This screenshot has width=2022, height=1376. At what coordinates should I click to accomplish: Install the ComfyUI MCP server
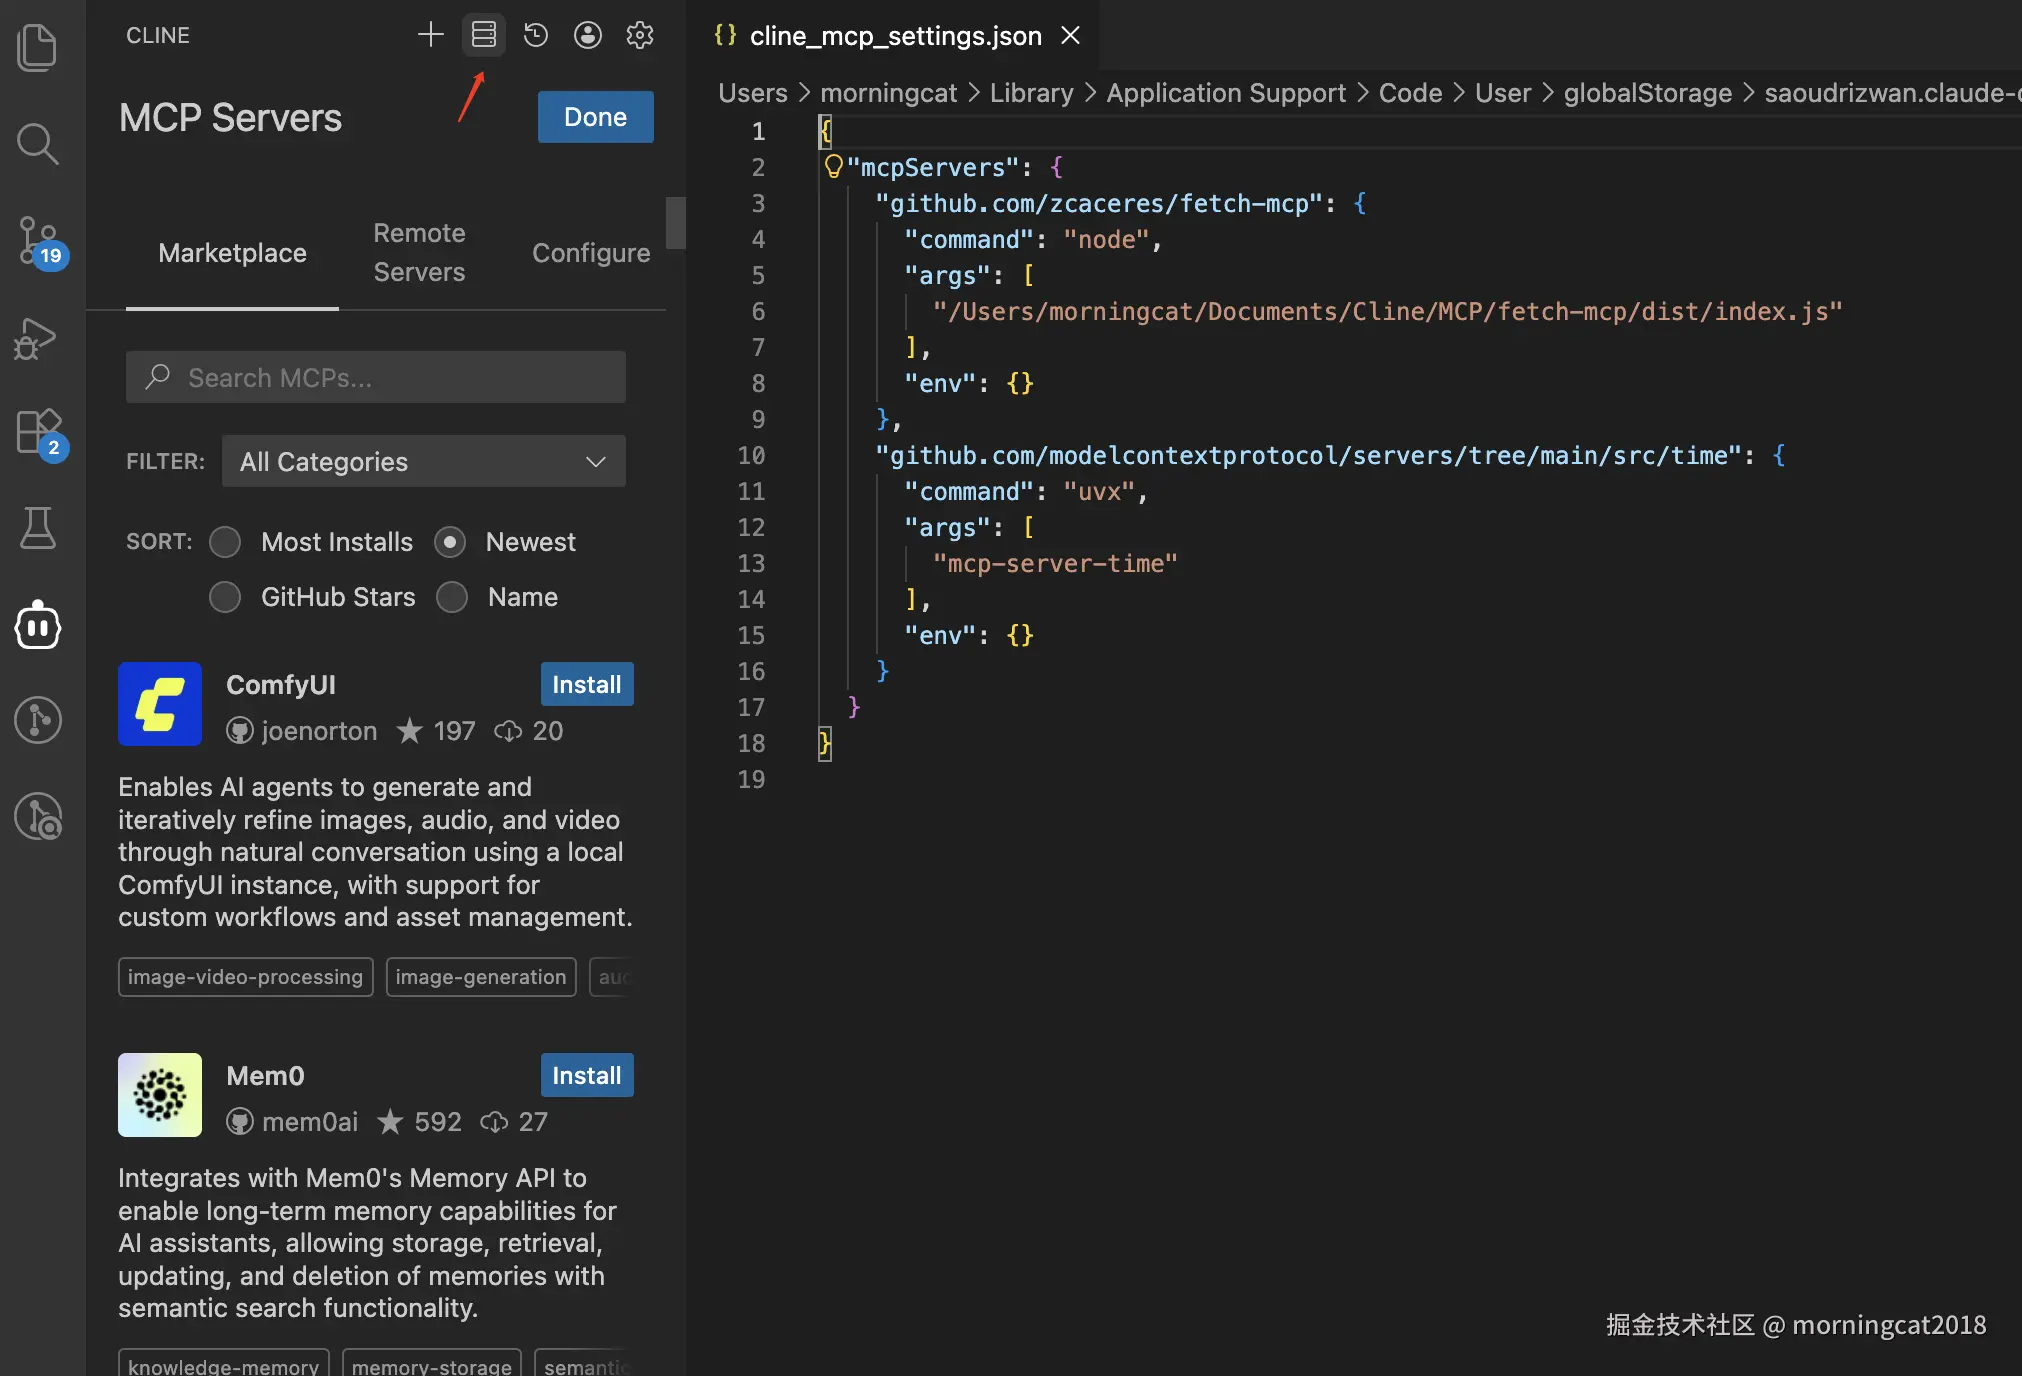click(x=587, y=684)
